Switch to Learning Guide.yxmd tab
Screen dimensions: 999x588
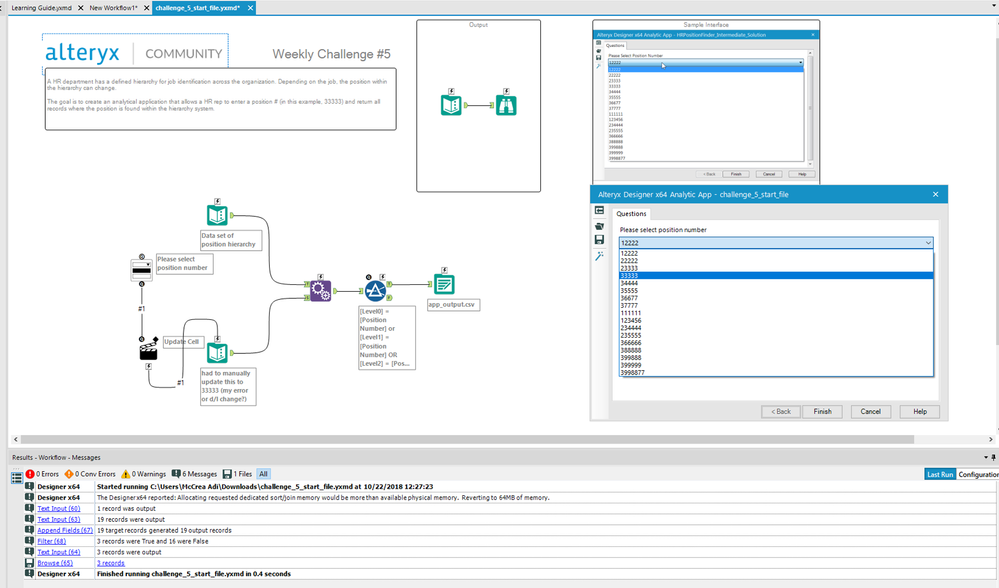41,8
